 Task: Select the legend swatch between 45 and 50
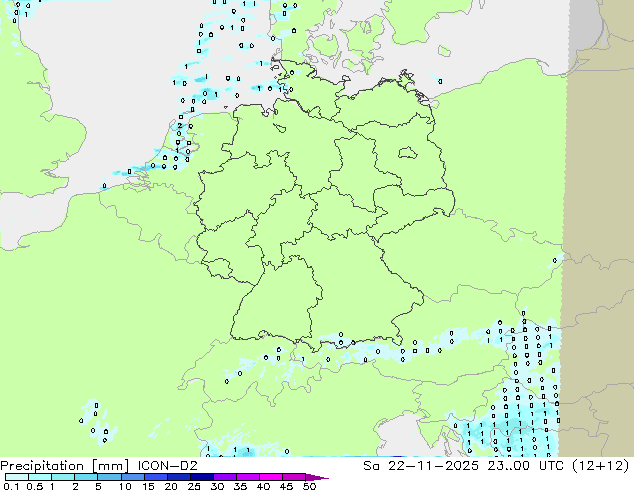(294, 477)
